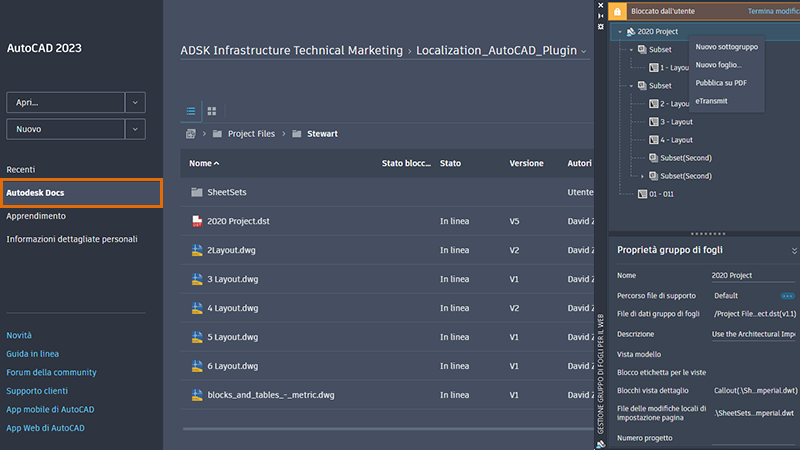800x450 pixels.
Task: Click the Nome field containing 2020 Project
Action: point(750,275)
